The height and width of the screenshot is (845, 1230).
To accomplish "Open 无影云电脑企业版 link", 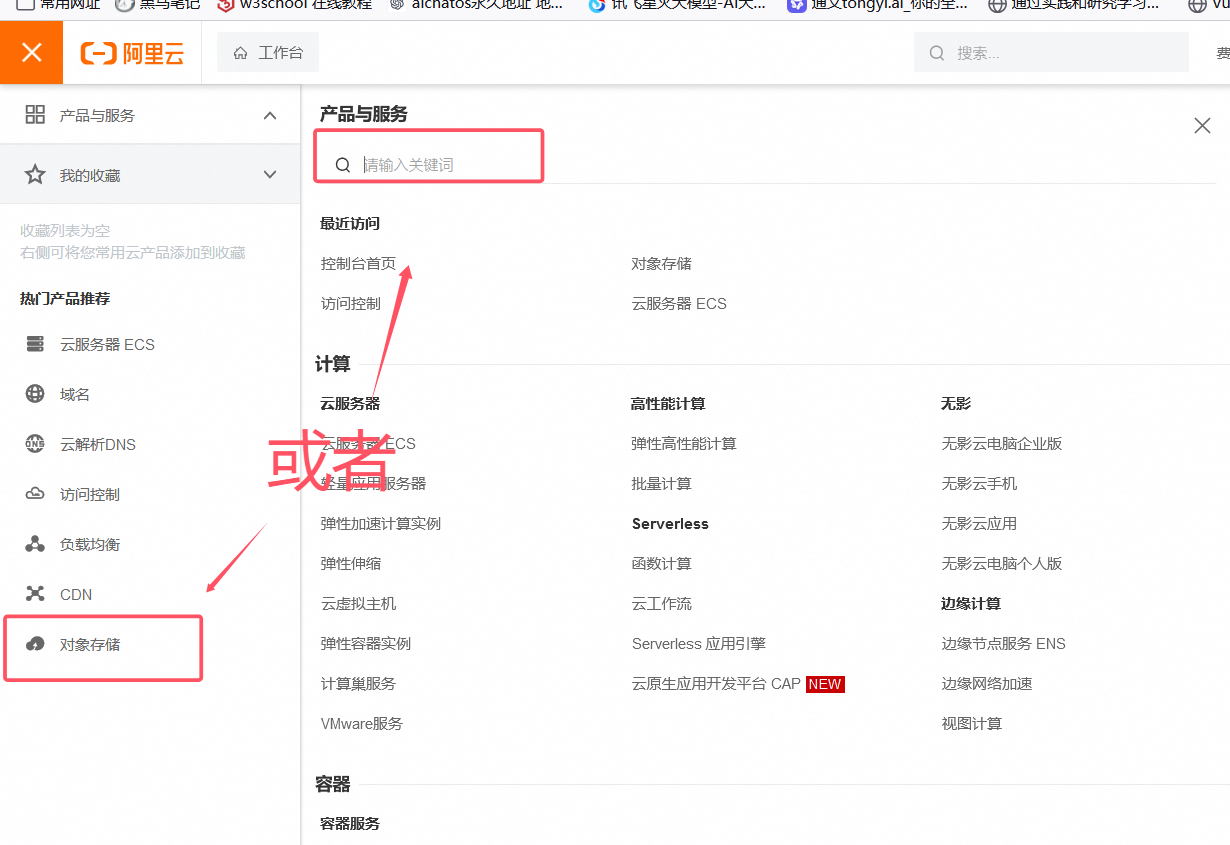I will click(1001, 444).
